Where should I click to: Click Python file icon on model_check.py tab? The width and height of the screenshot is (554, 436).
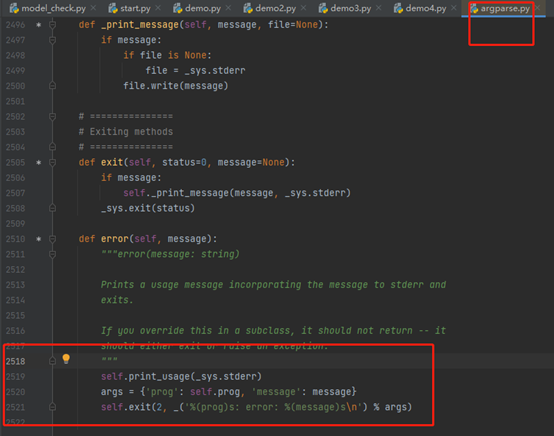[14, 8]
